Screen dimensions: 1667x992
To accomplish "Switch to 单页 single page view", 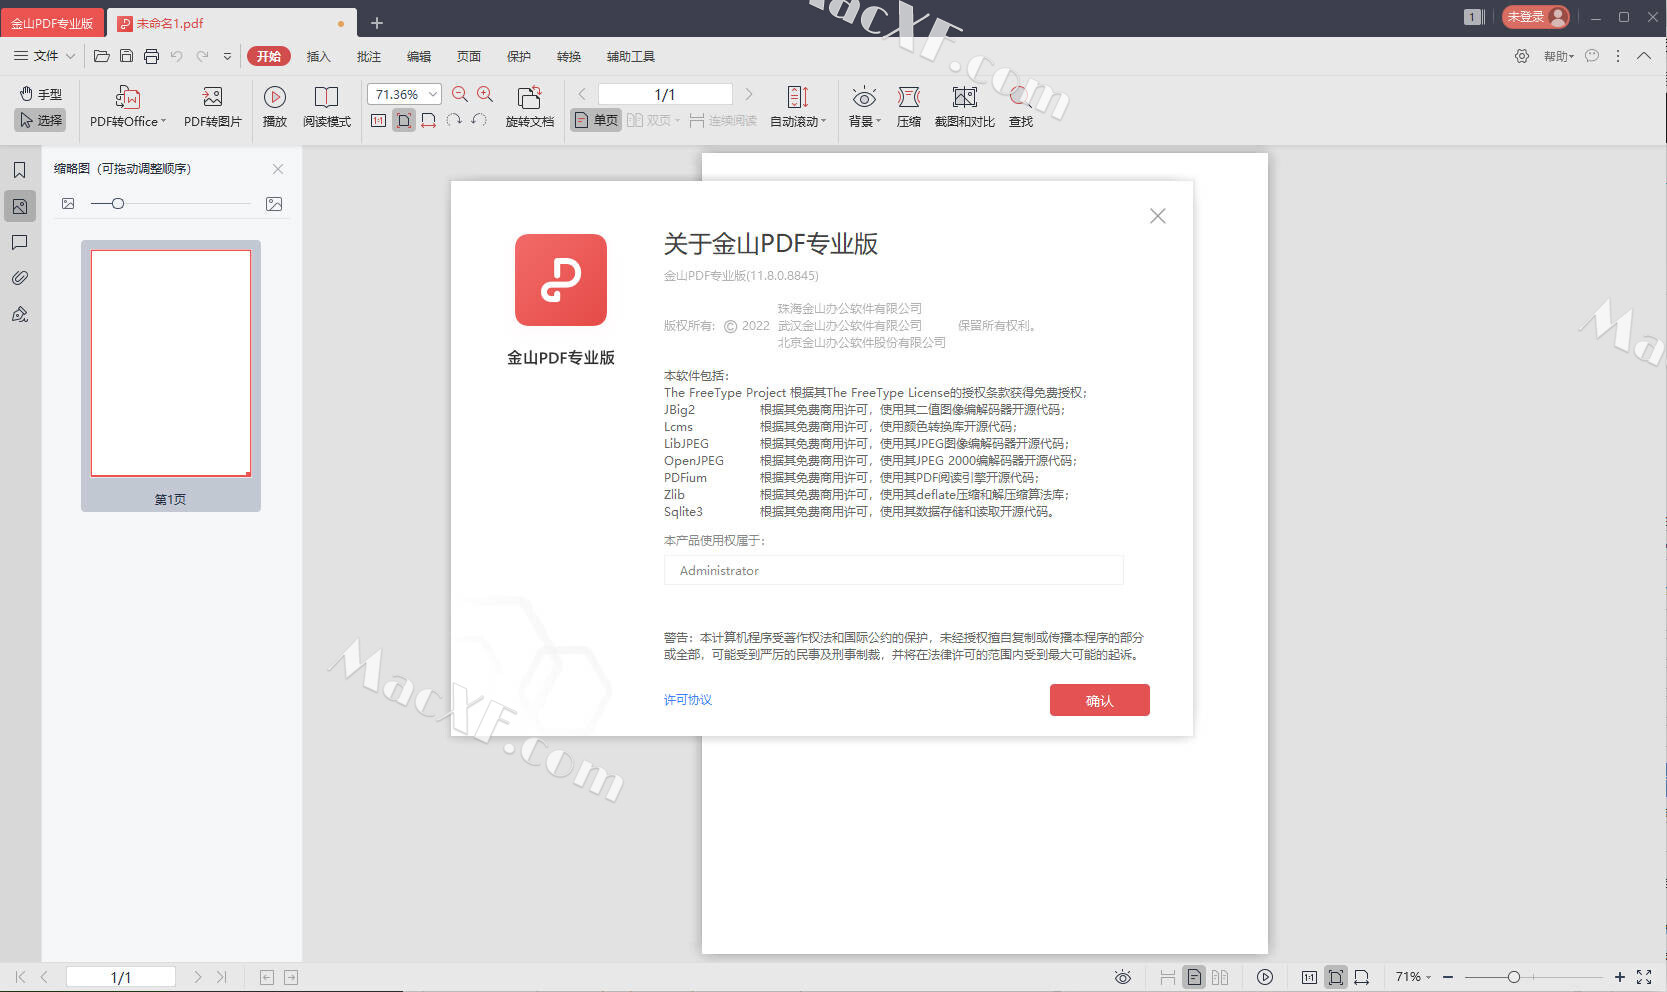I will point(596,120).
